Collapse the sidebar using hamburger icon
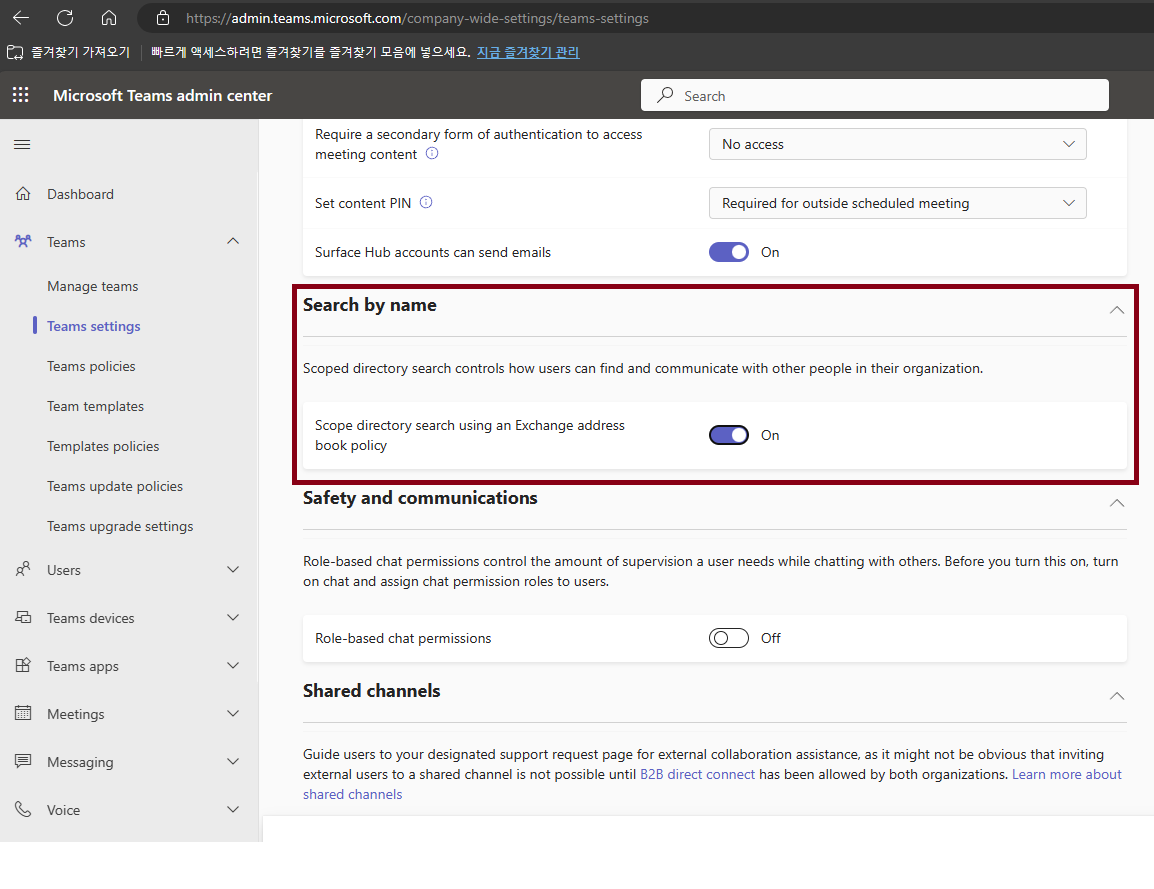1154x889 pixels. (22, 144)
